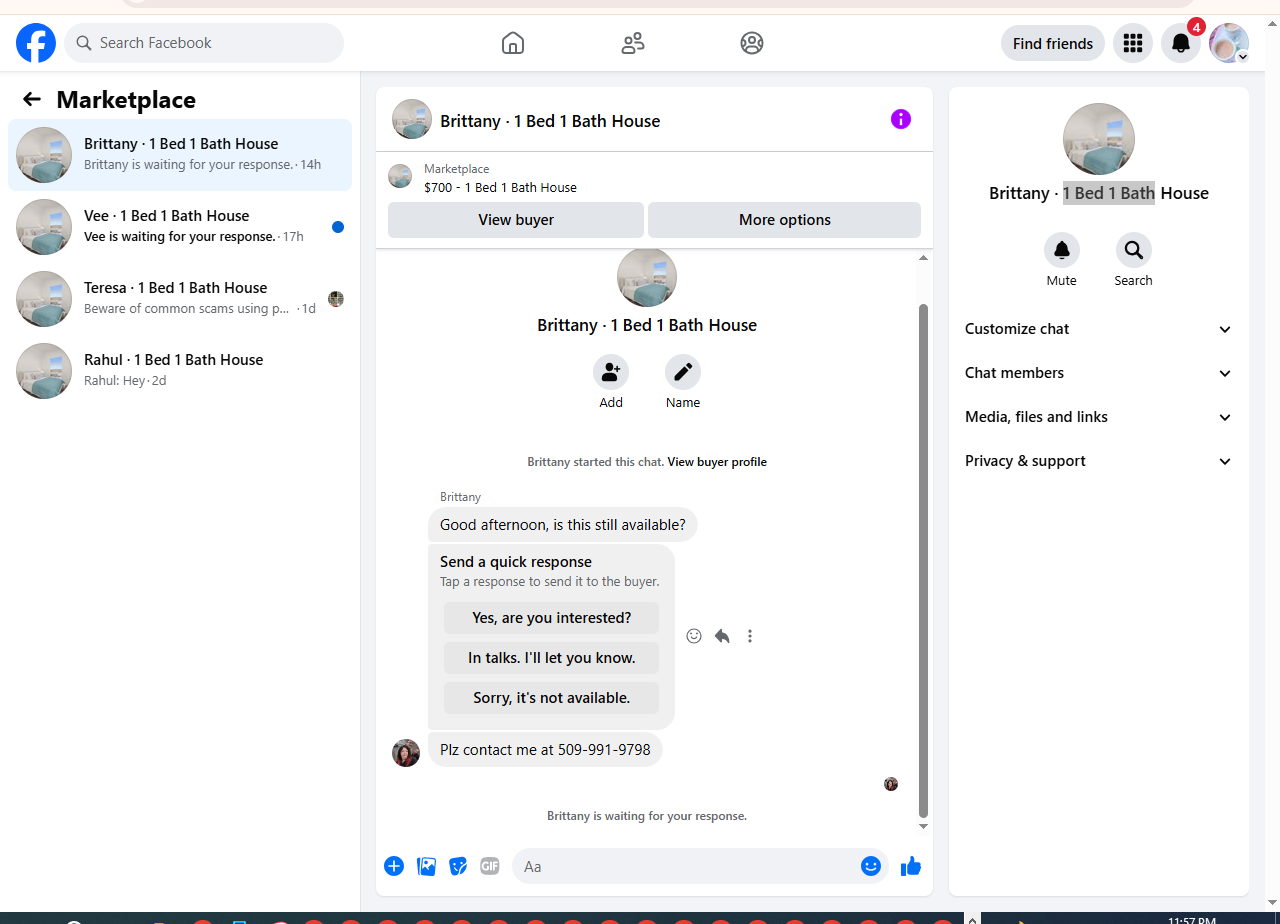1280x924 pixels.
Task: Open Teresa conversation in chat list
Action: pos(180,299)
